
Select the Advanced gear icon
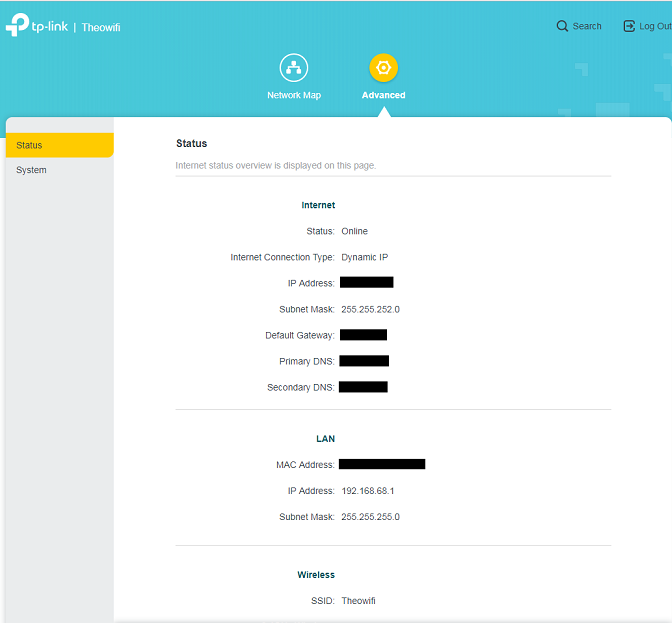tap(384, 68)
